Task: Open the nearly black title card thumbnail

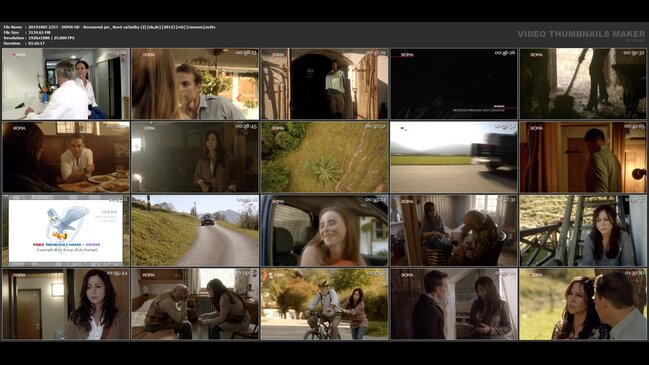Action: click(454, 84)
